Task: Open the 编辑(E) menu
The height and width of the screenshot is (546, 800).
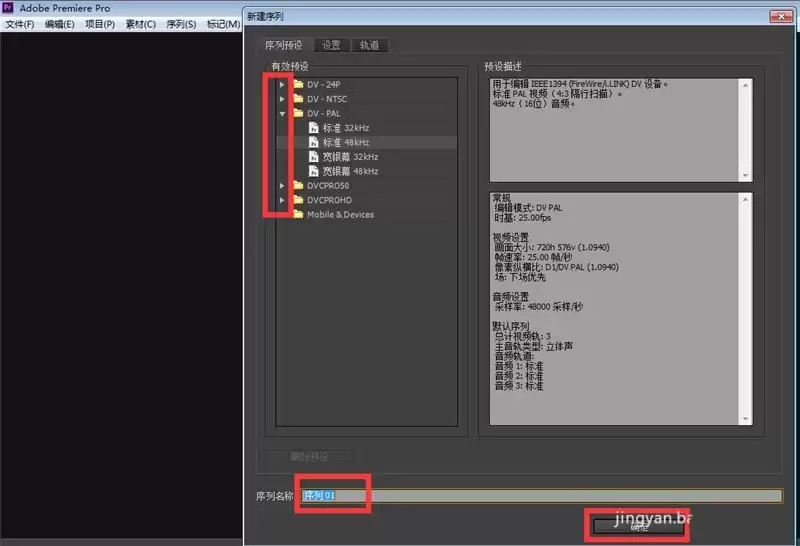Action: [x=60, y=24]
